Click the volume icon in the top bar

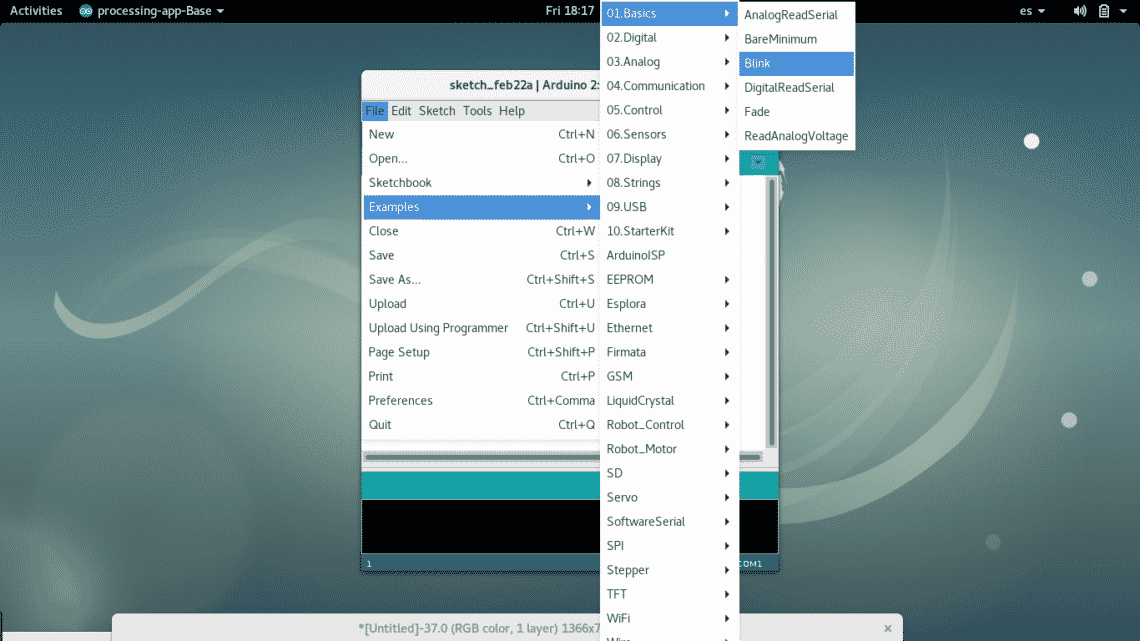pyautogui.click(x=1080, y=11)
